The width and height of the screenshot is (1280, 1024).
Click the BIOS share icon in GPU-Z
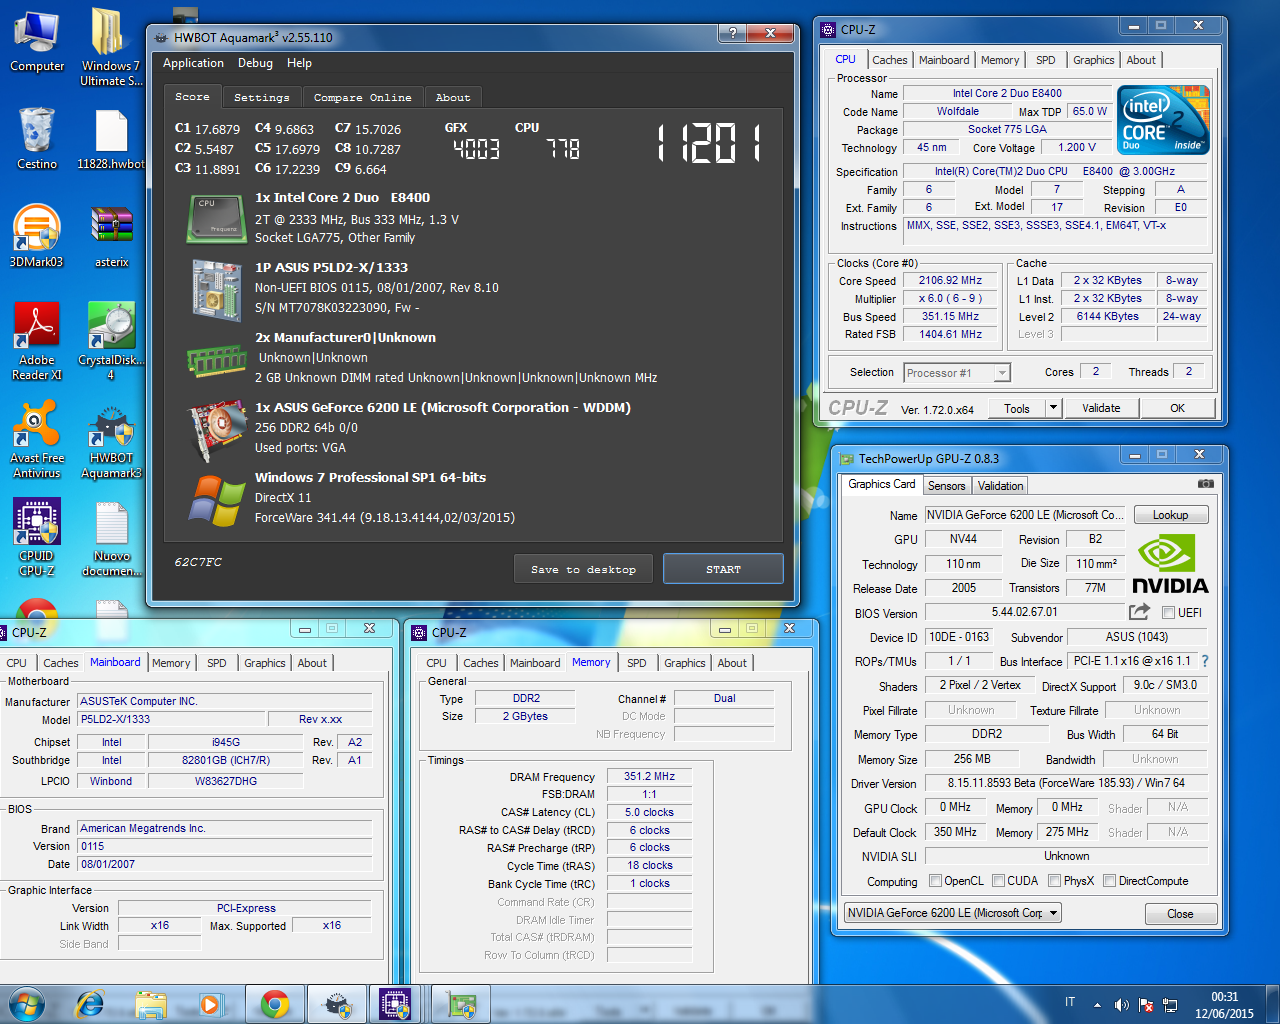[1140, 612]
